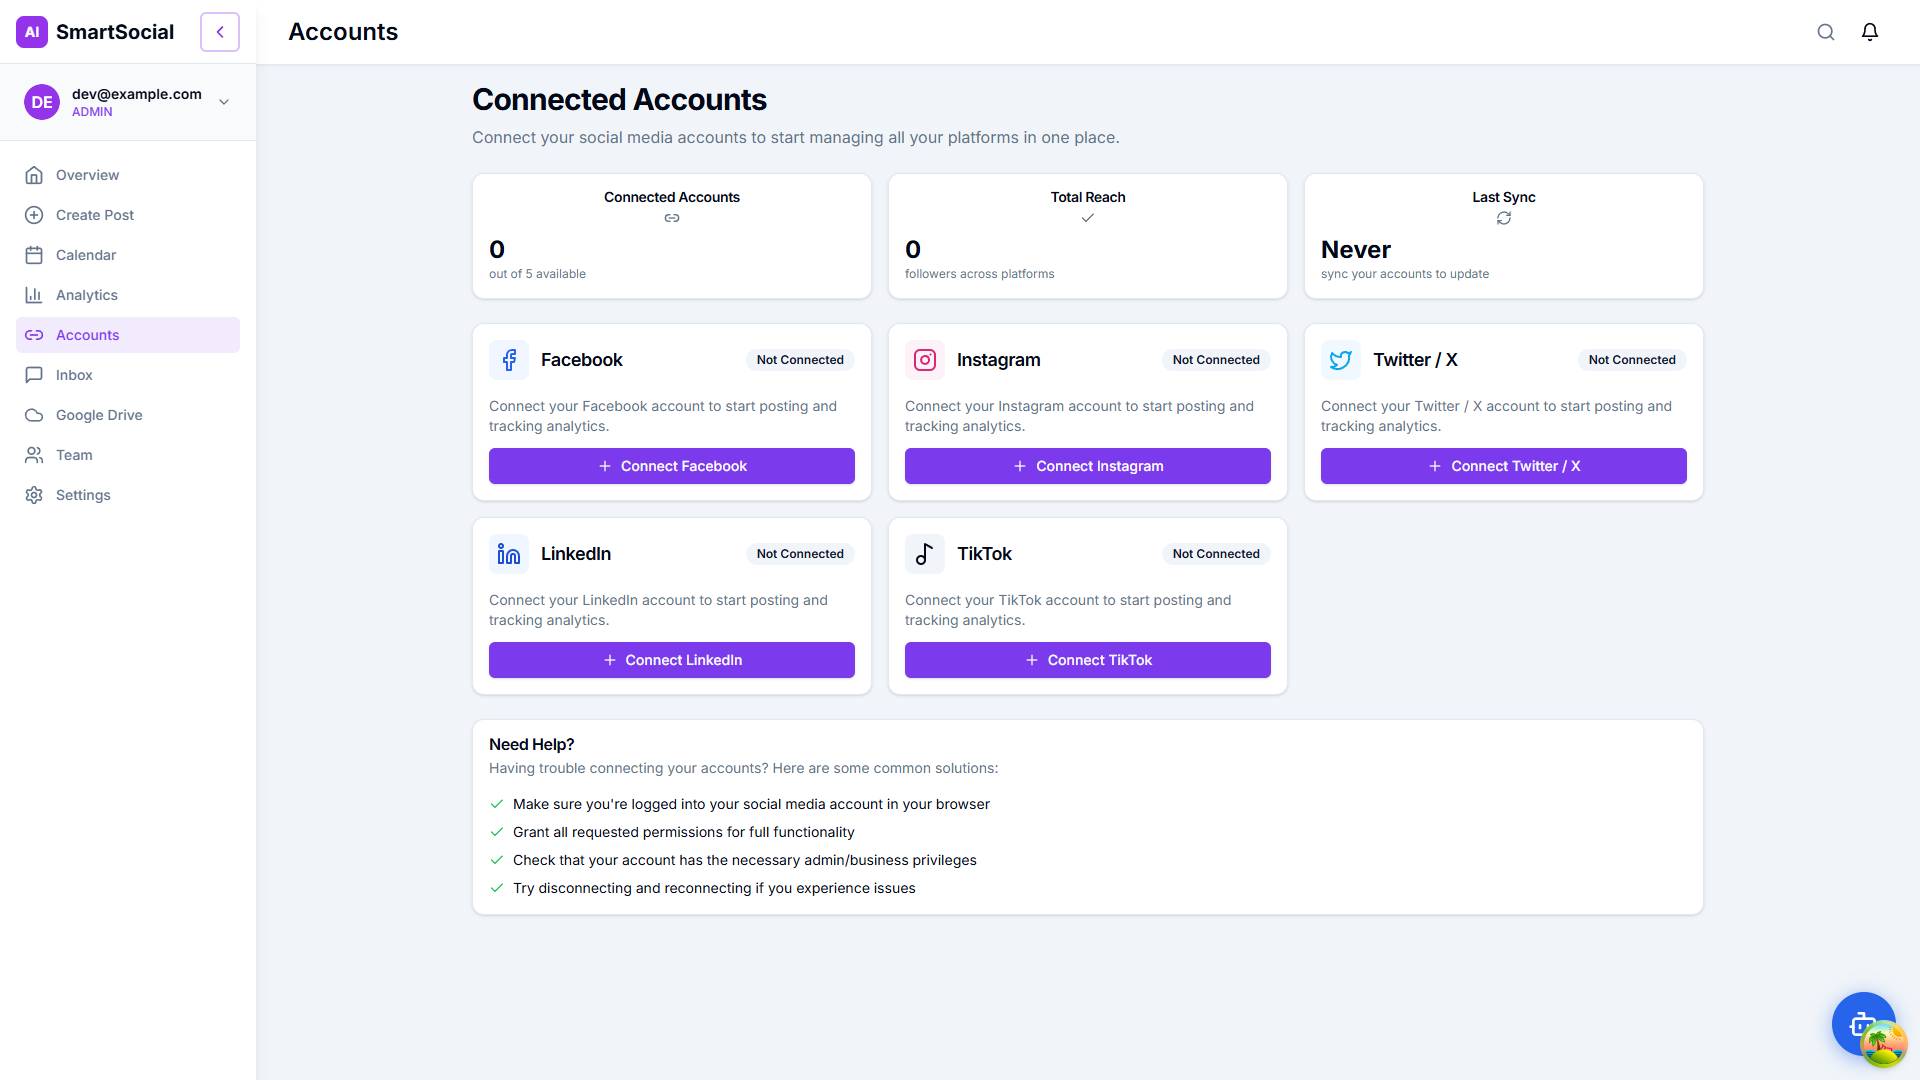Click the checkmark beside 'Grant all requested permissions'
Screen dimensions: 1920x1080
[497, 832]
